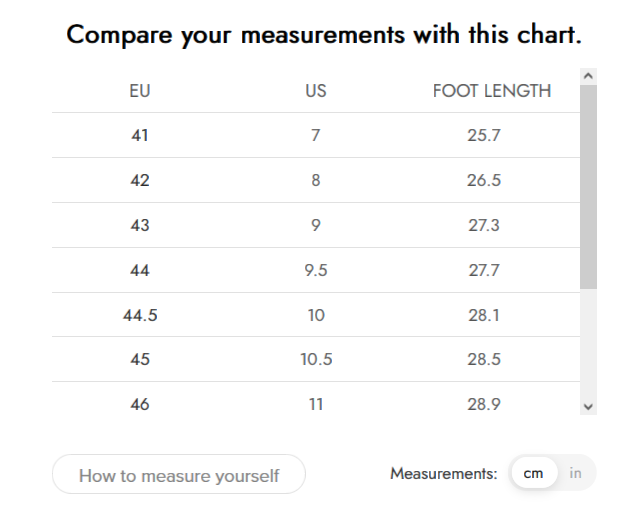Select the EU 41 size cell
This screenshot has width=628, height=511.
[x=140, y=135]
